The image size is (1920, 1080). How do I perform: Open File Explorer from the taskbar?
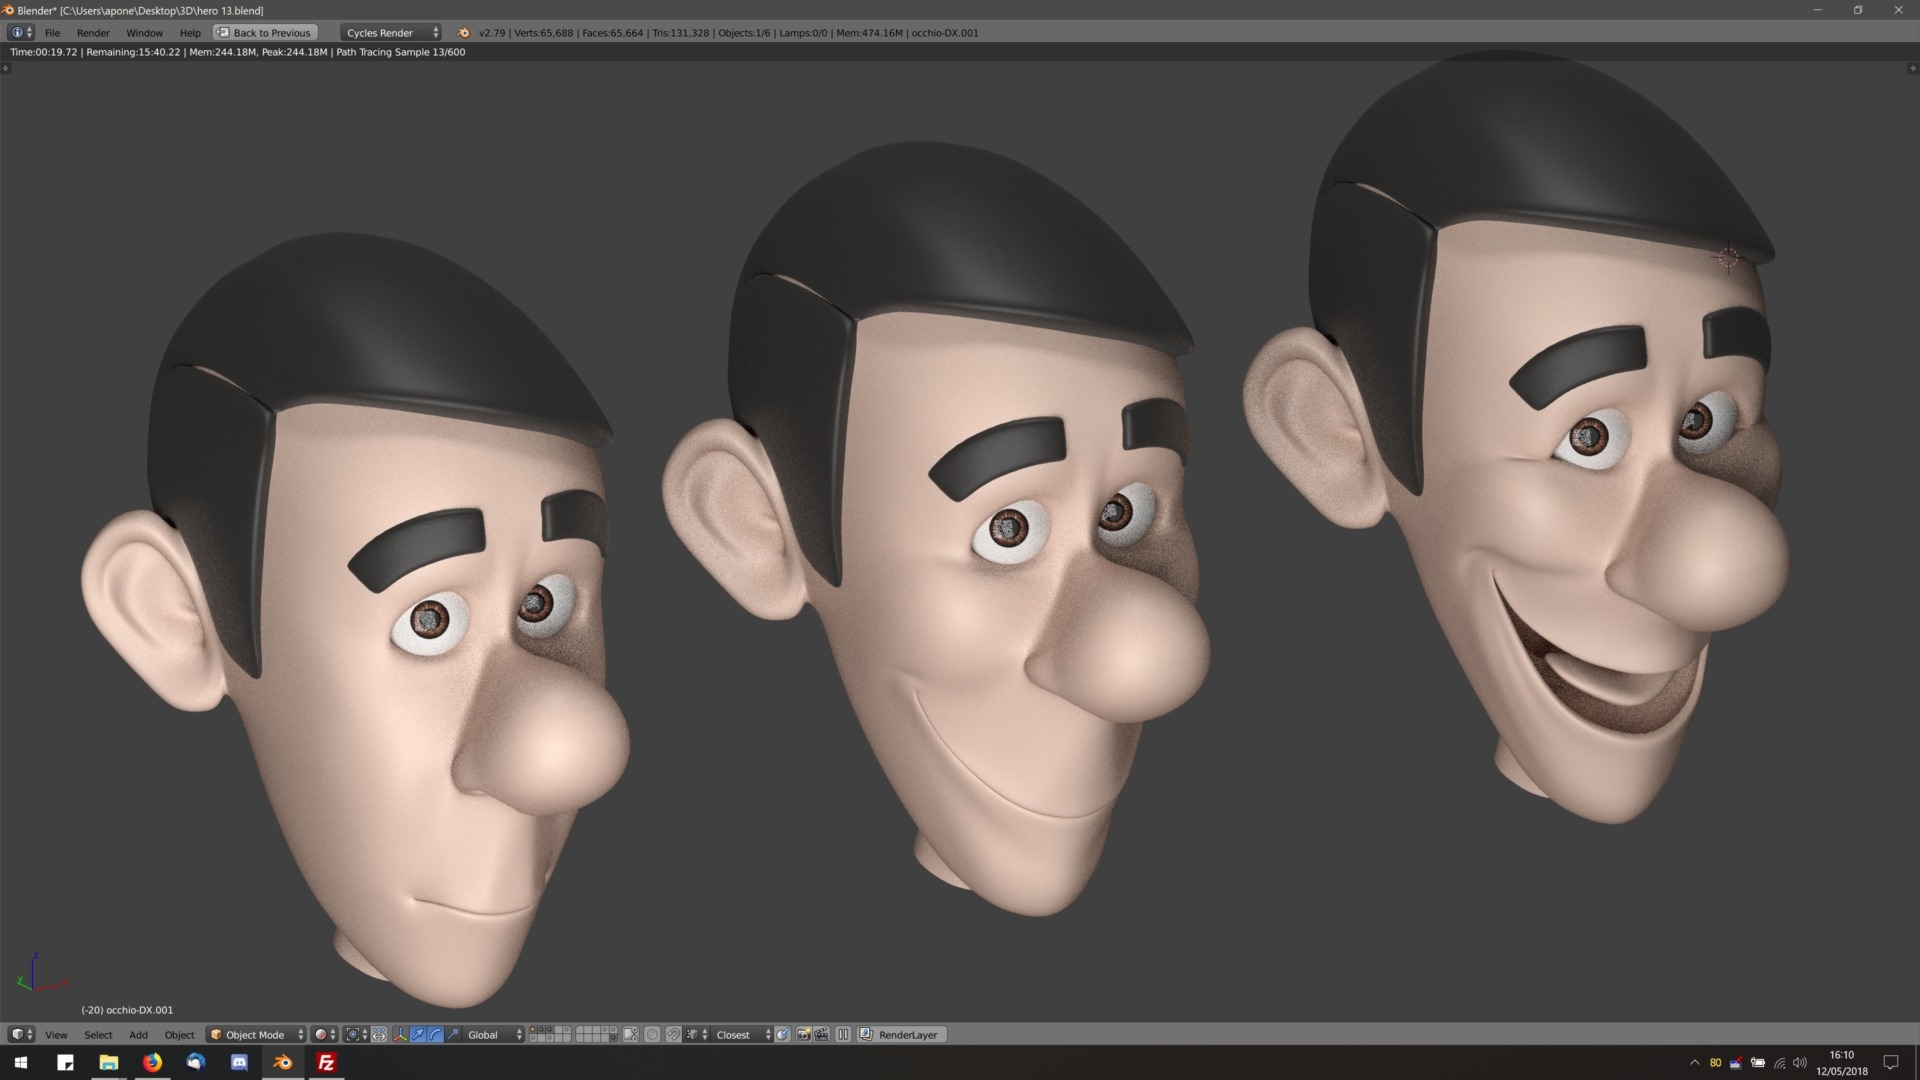point(108,1062)
